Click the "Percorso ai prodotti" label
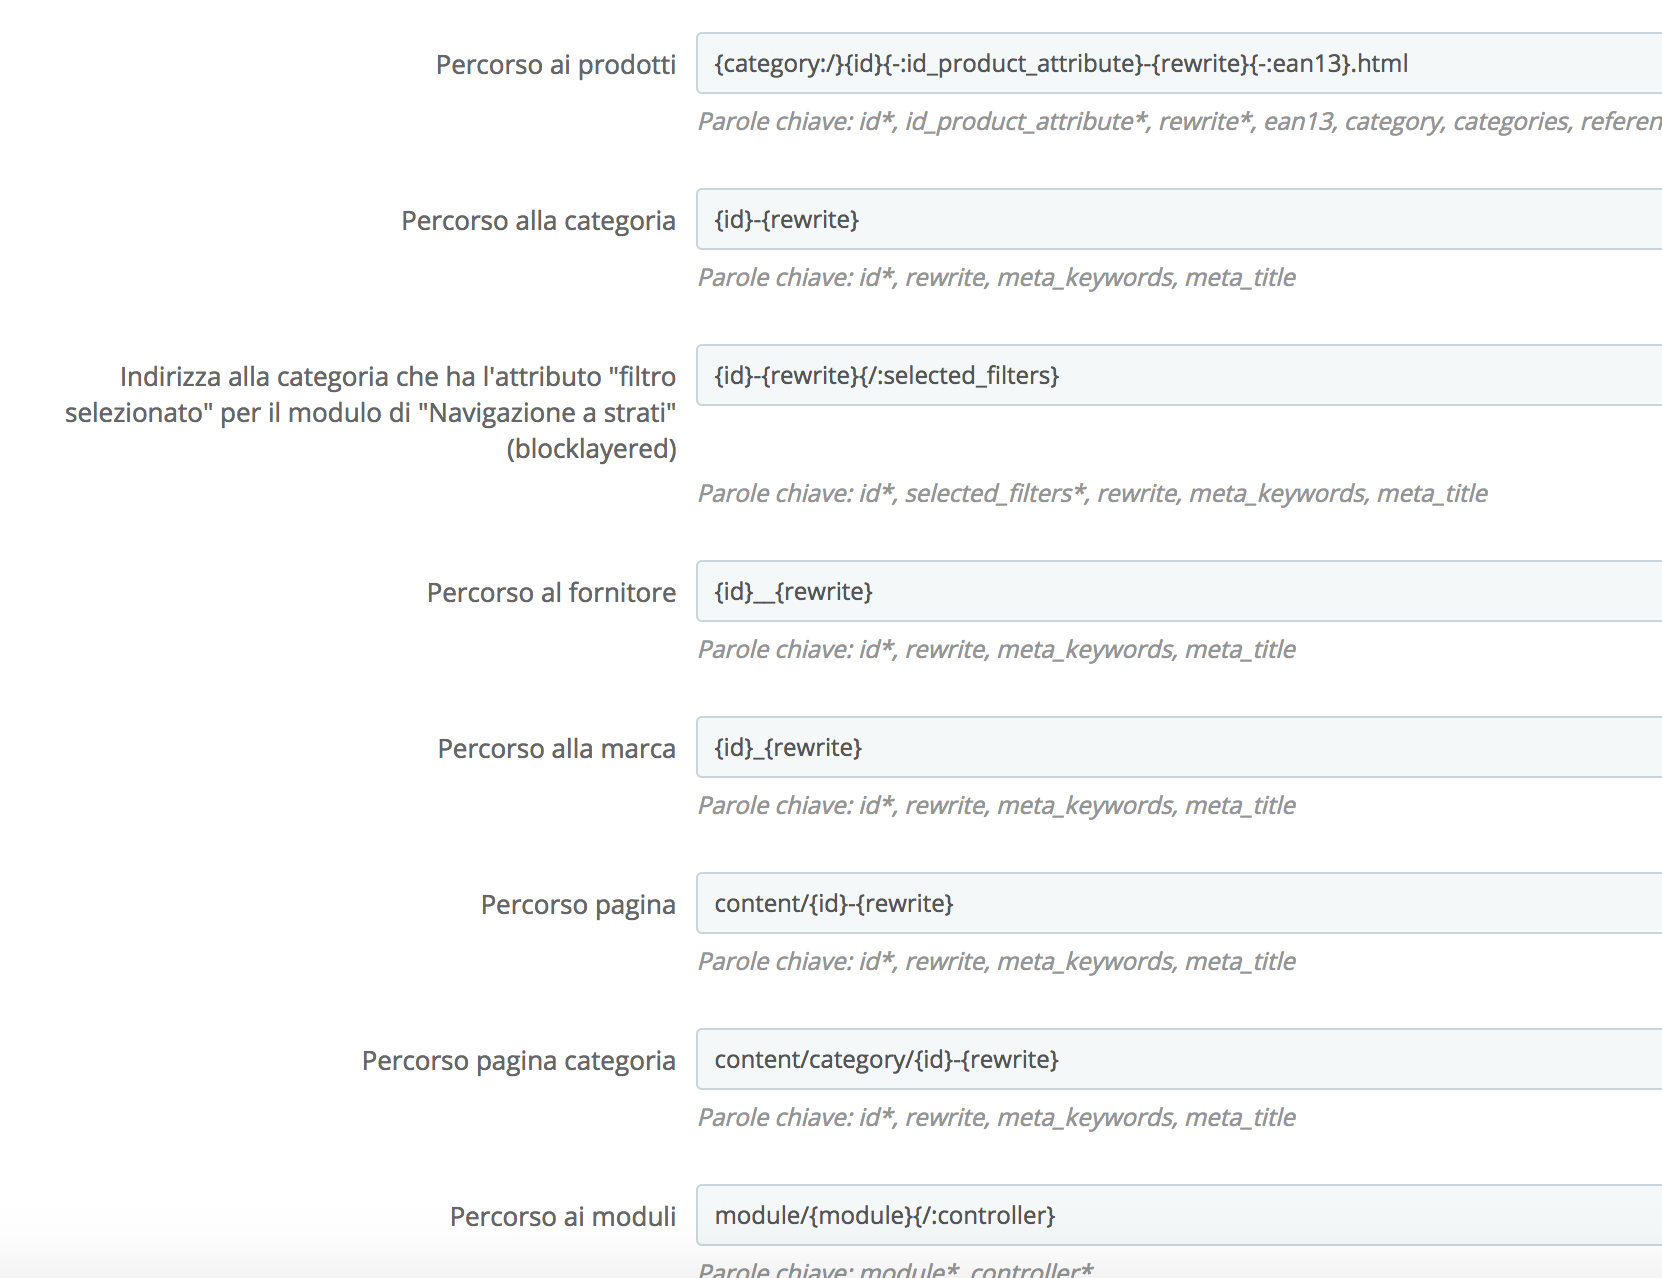This screenshot has width=1662, height=1278. coord(555,65)
